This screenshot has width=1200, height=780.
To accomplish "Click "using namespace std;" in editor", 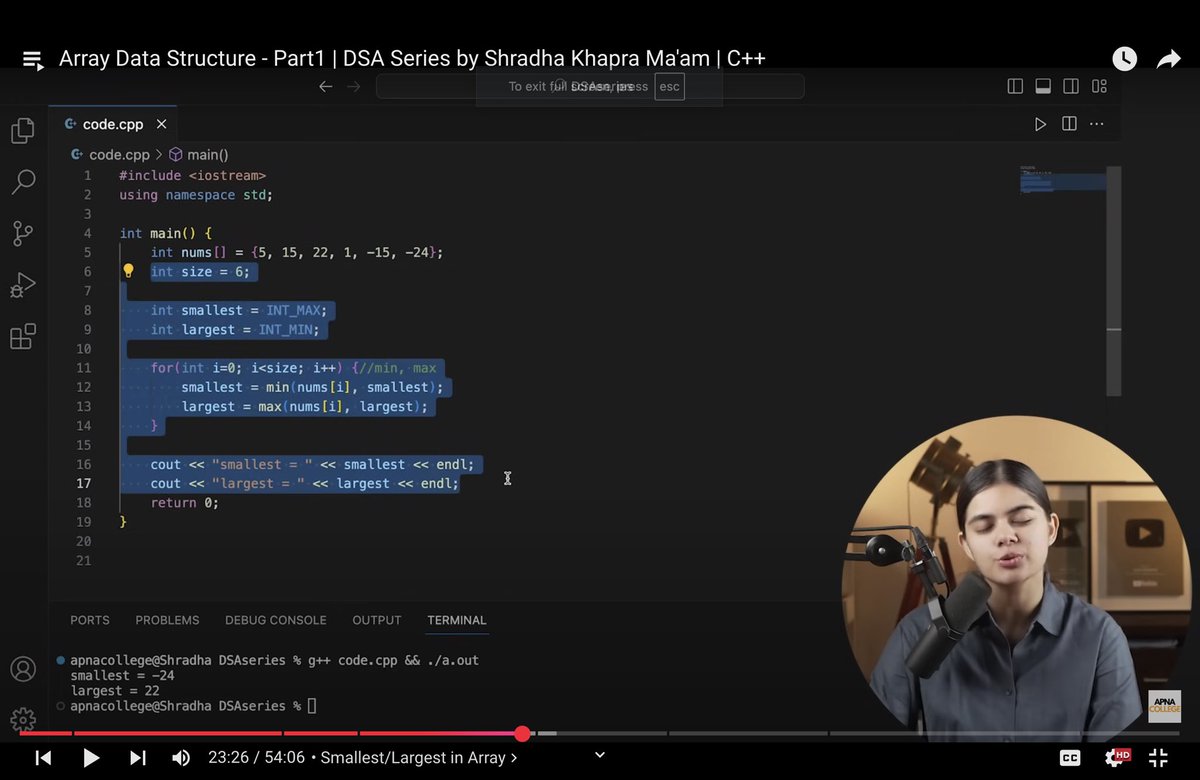I will click(196, 195).
